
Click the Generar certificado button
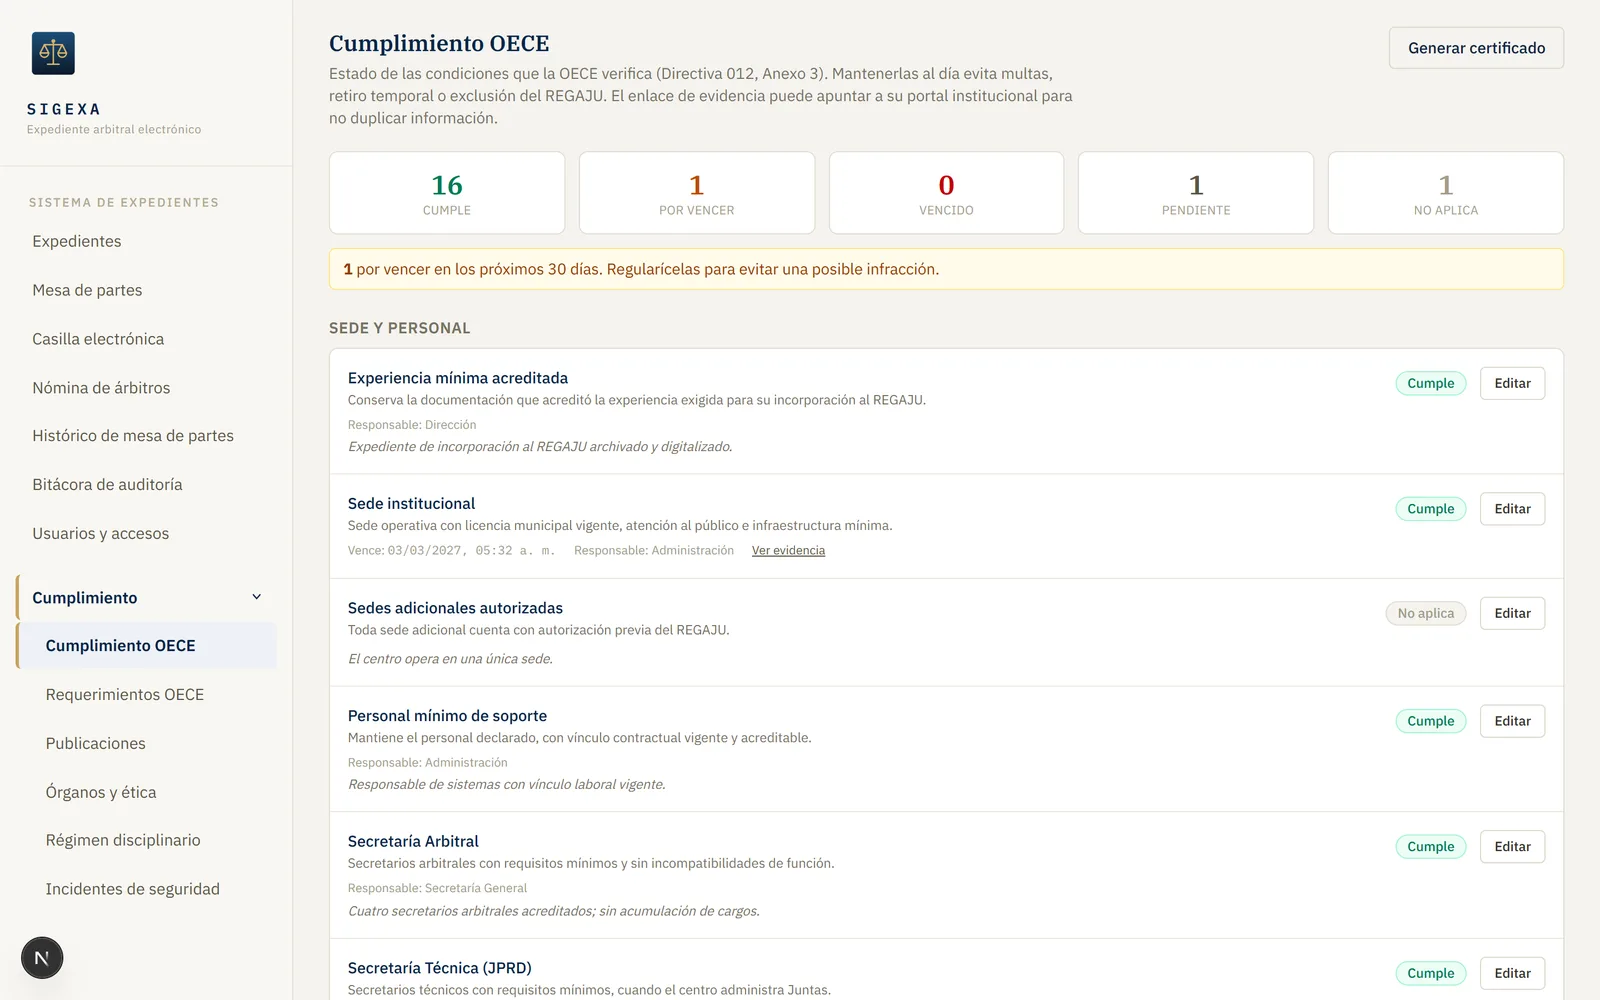tap(1476, 48)
